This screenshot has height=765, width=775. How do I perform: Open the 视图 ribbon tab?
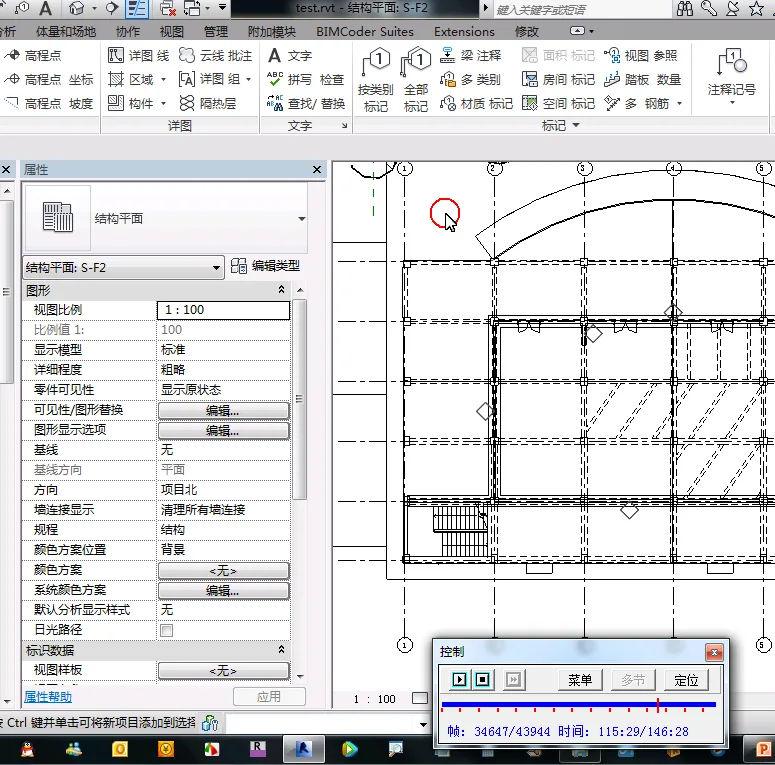pos(172,32)
